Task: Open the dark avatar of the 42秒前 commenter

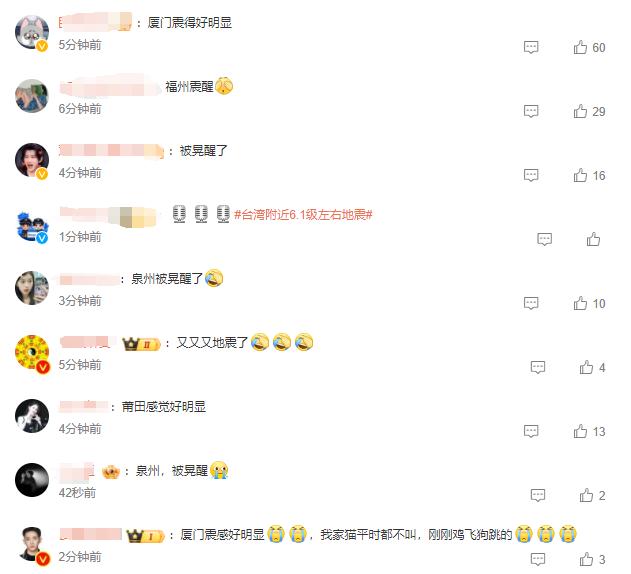Action: coord(32,480)
